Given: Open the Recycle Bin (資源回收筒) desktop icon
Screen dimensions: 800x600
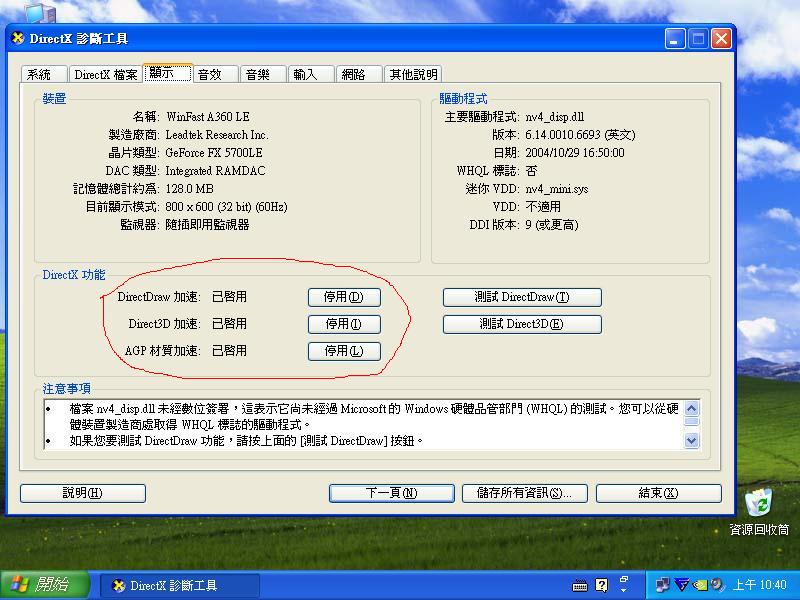Looking at the screenshot, I should pos(759,512).
